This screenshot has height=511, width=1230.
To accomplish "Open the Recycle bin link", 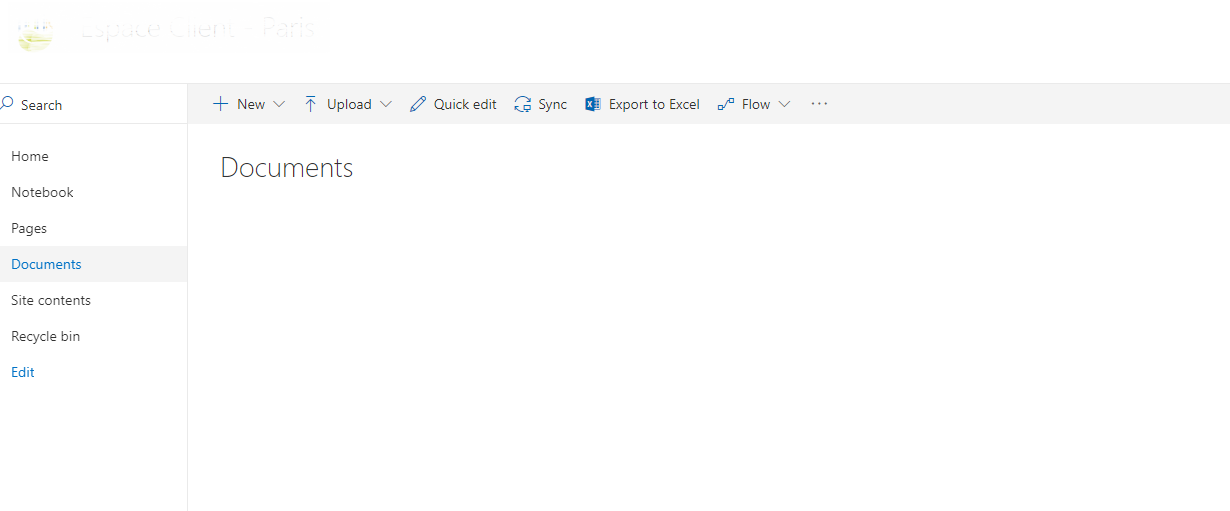I will 46,336.
